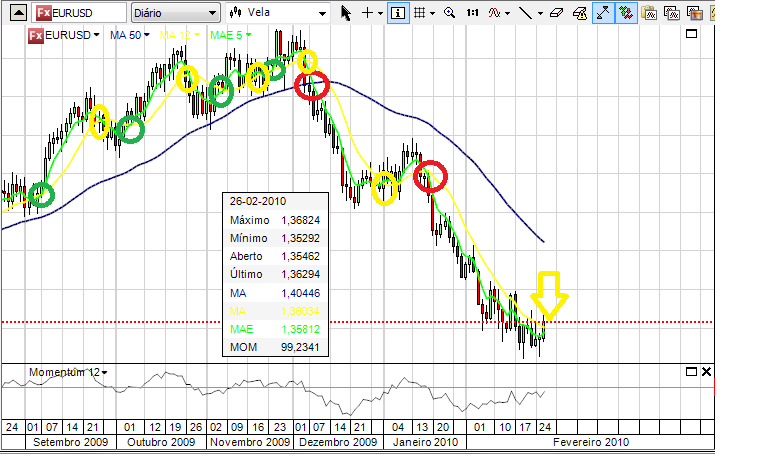Click the Mínimo value 1,35292
The image size is (768, 460).
[301, 239]
